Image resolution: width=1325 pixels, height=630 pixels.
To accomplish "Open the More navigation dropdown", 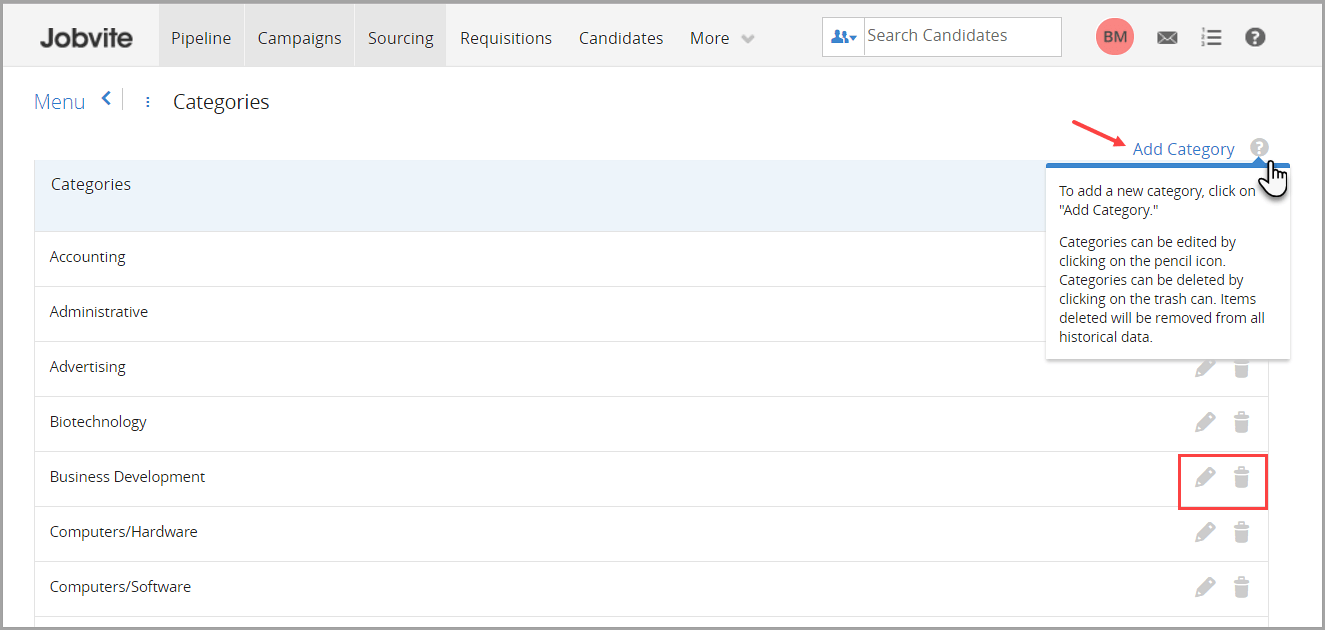I will pos(720,38).
